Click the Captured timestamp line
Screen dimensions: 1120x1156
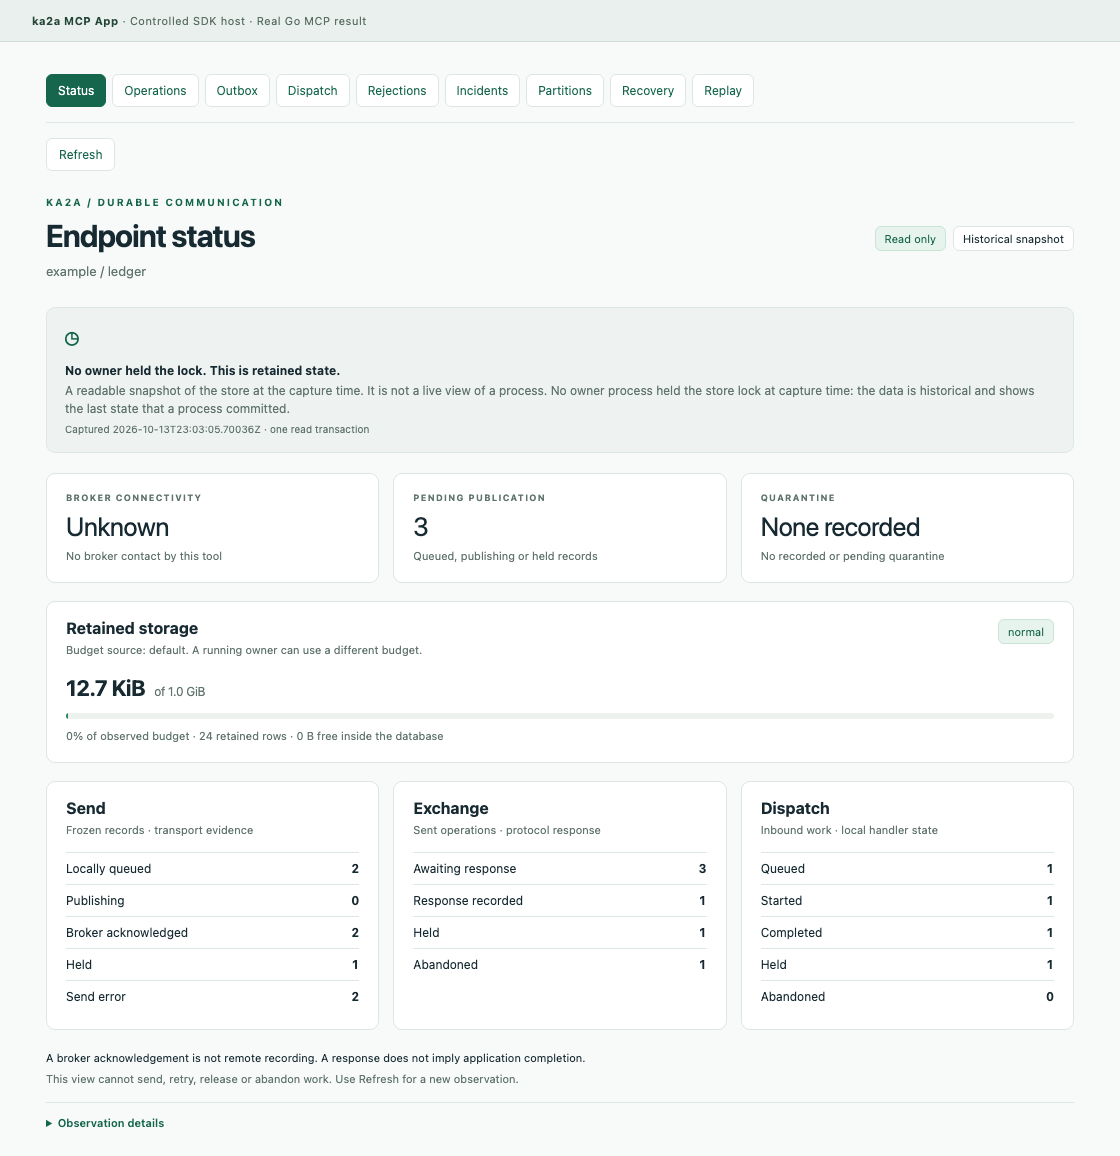pyautogui.click(x=217, y=430)
